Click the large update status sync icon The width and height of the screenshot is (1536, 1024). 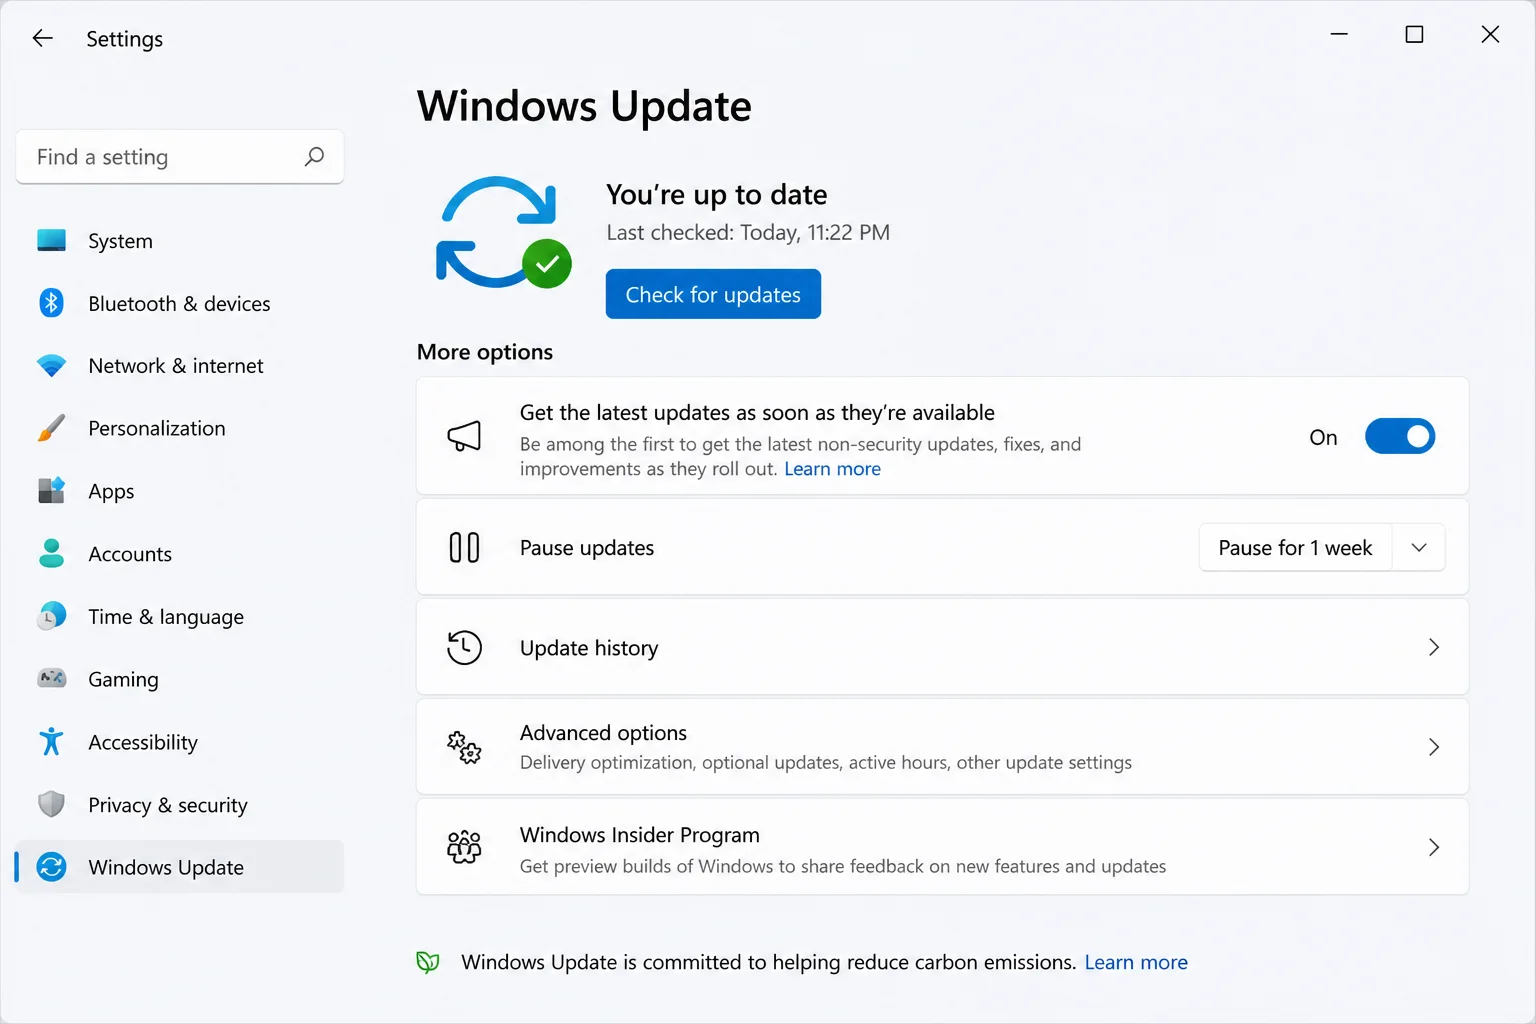click(503, 232)
